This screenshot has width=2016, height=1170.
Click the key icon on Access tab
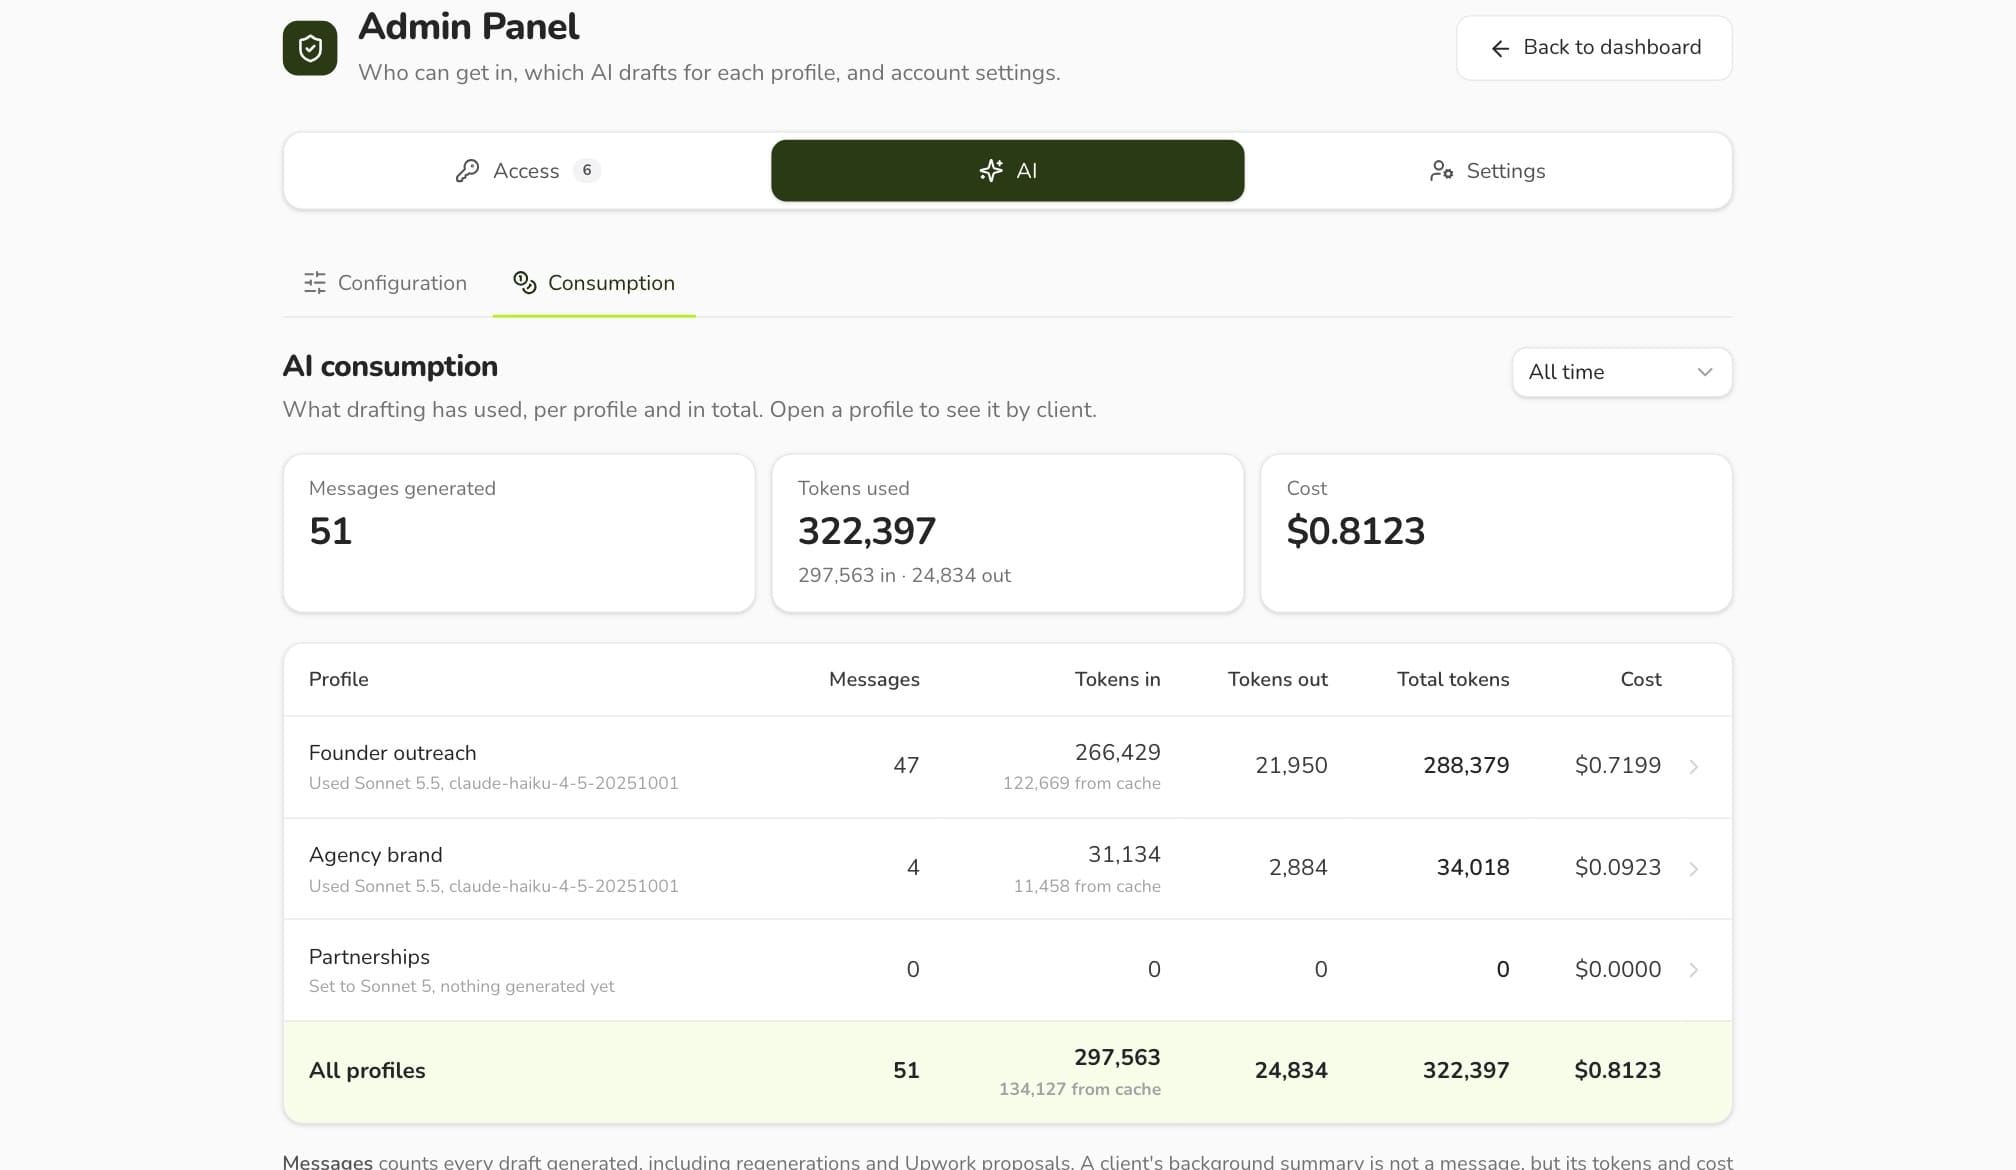tap(467, 171)
